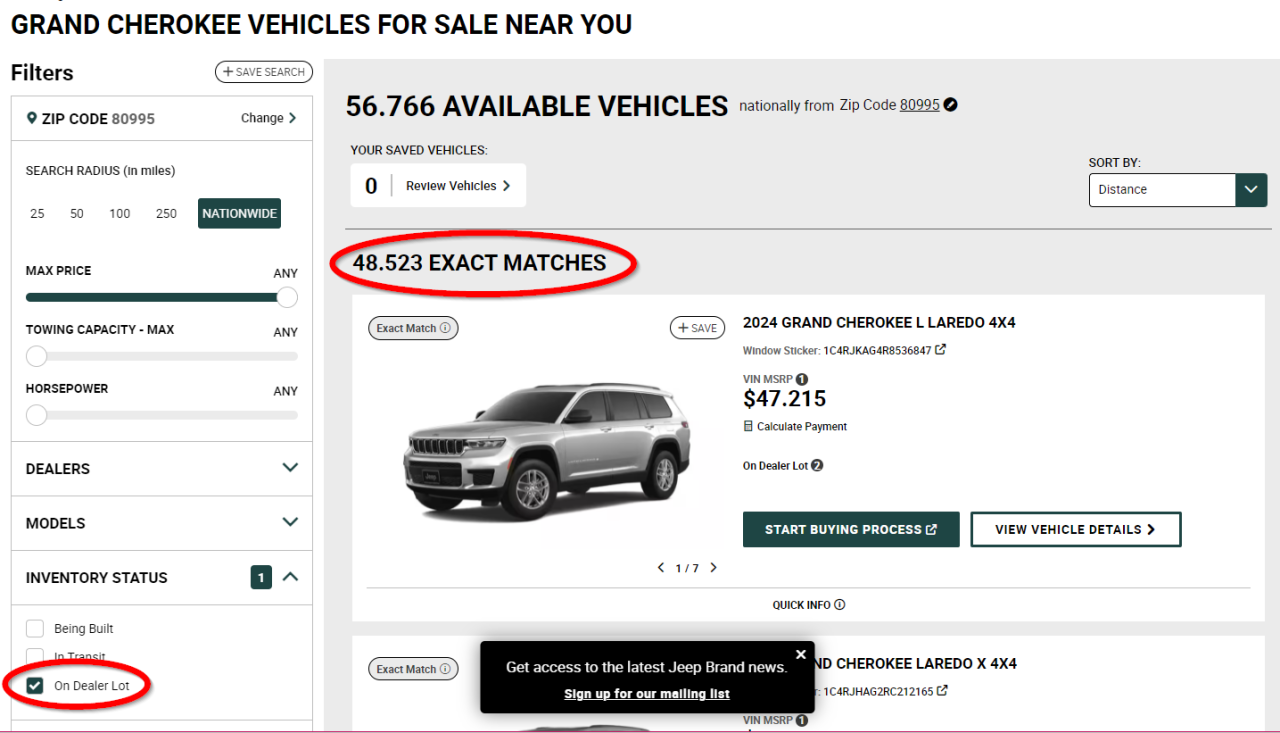
Task: Click the VIN MSRP info icon
Action: point(802,380)
